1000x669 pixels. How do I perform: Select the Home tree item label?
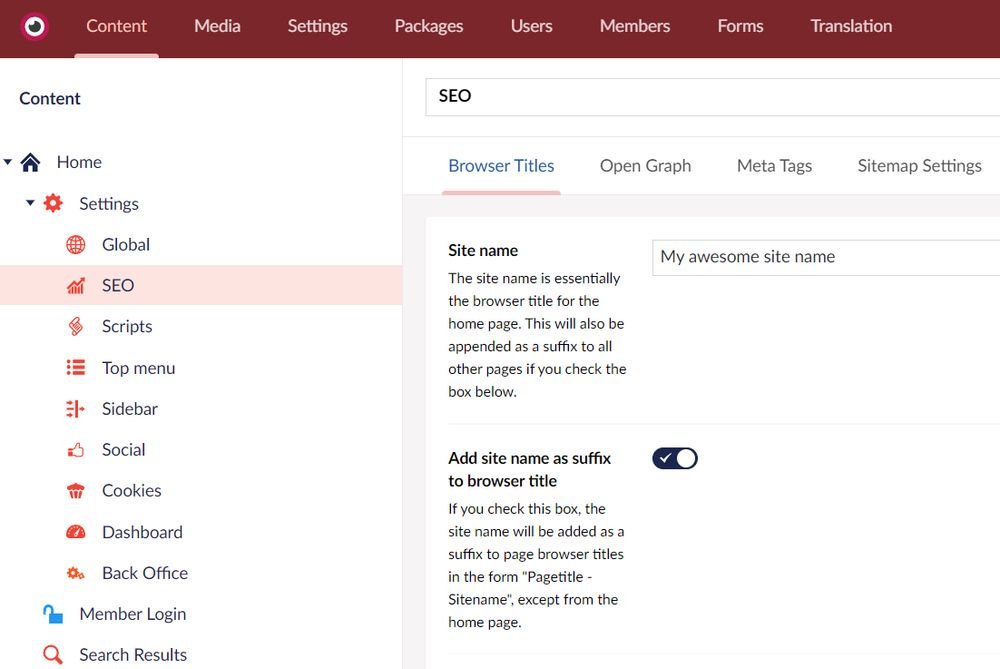pos(79,162)
